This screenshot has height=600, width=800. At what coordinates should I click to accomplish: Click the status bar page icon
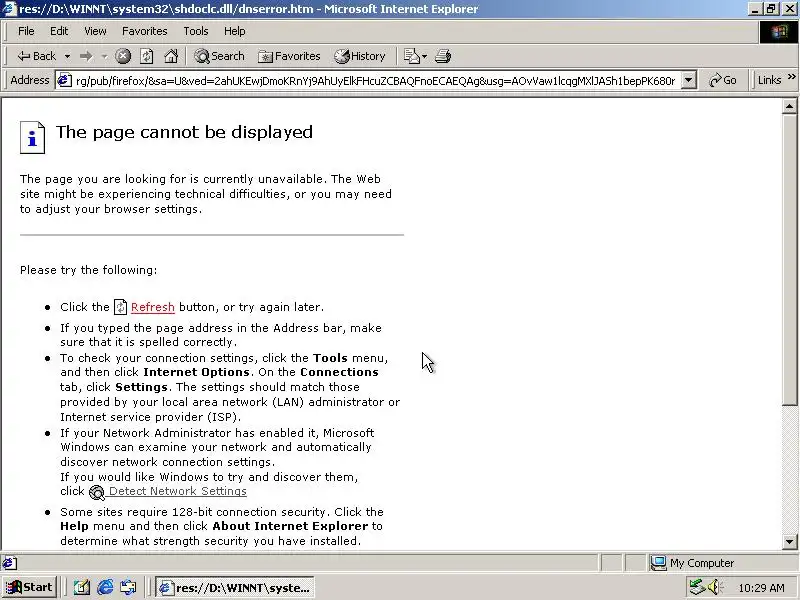(x=9, y=563)
